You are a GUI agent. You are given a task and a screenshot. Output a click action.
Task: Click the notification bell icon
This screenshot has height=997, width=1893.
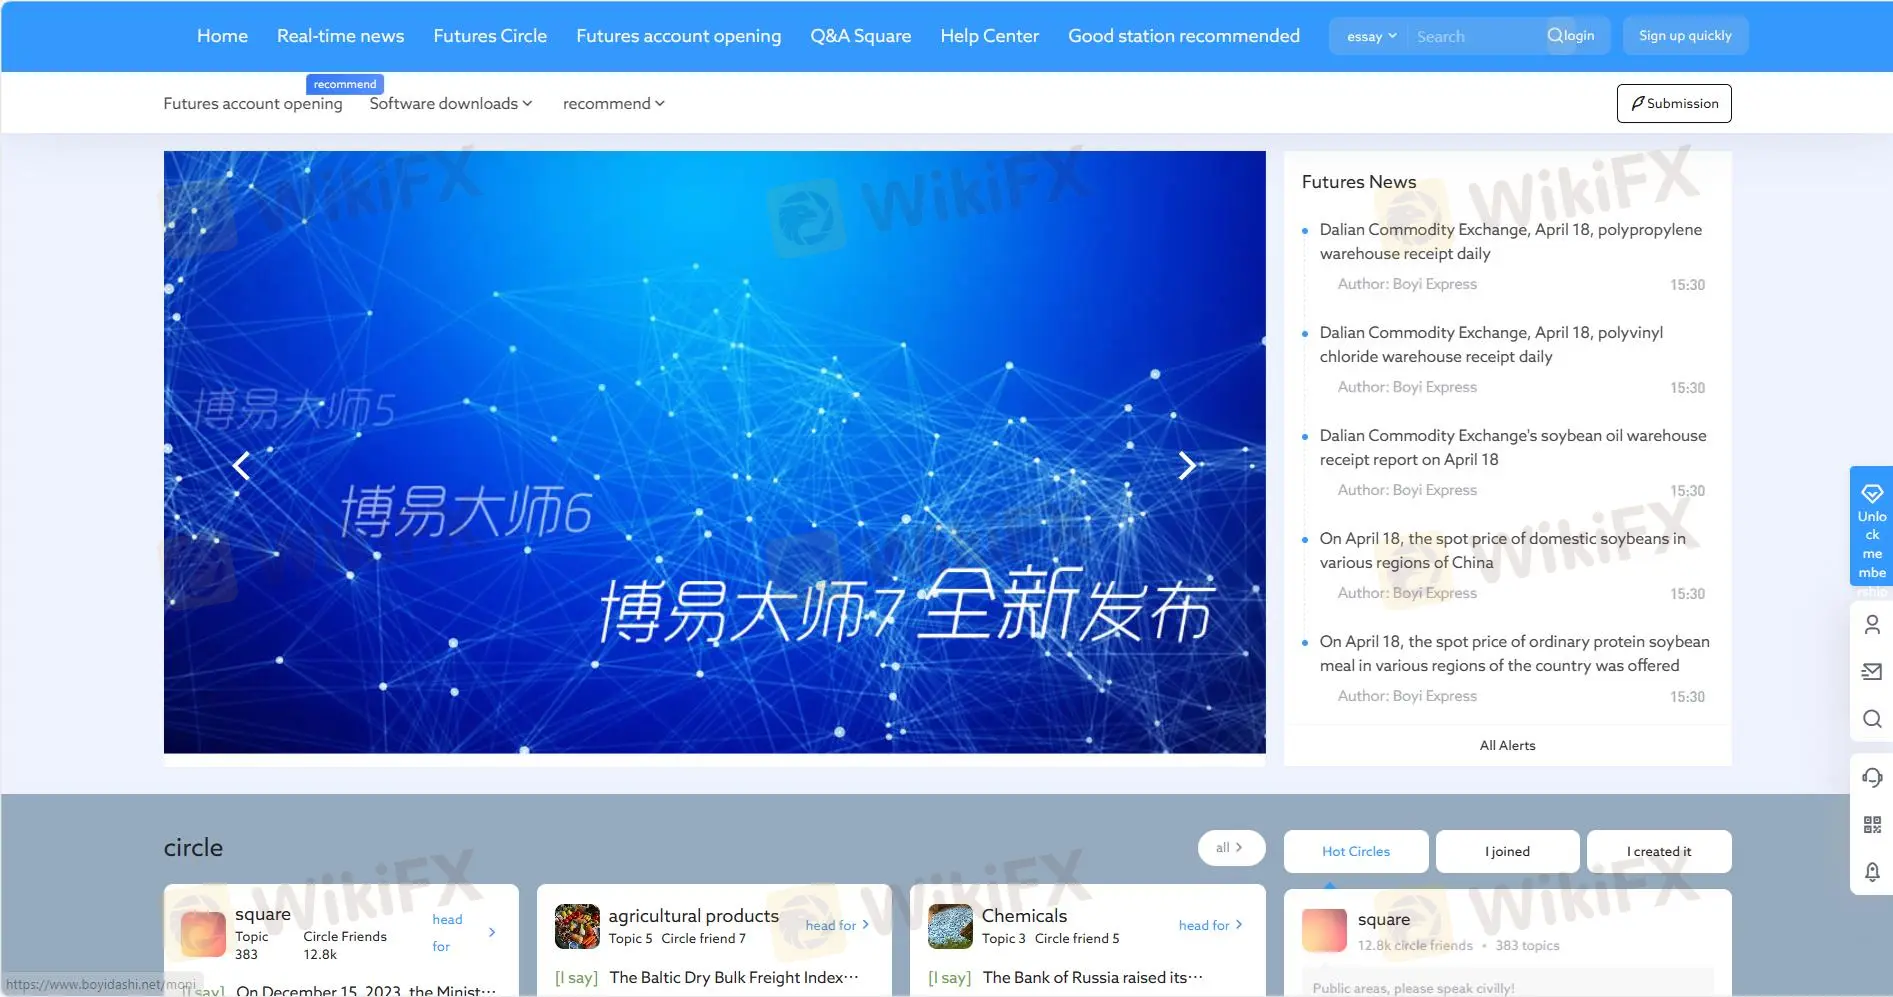coord(1872,872)
